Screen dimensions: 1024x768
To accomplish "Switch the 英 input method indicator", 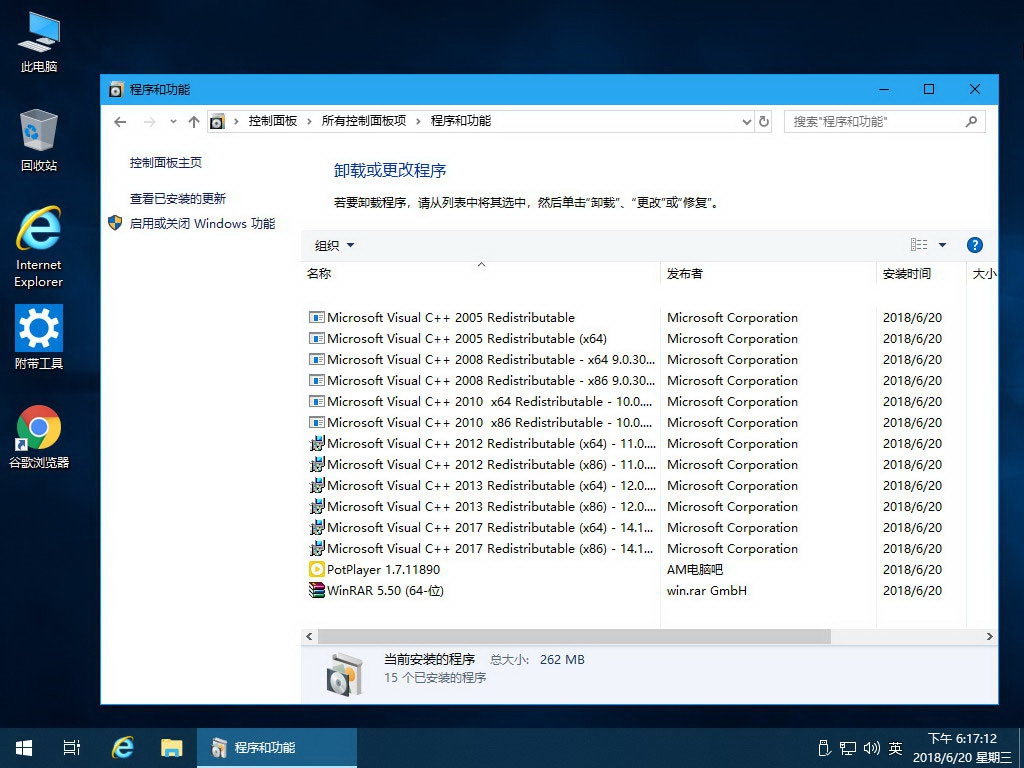I will click(x=895, y=748).
